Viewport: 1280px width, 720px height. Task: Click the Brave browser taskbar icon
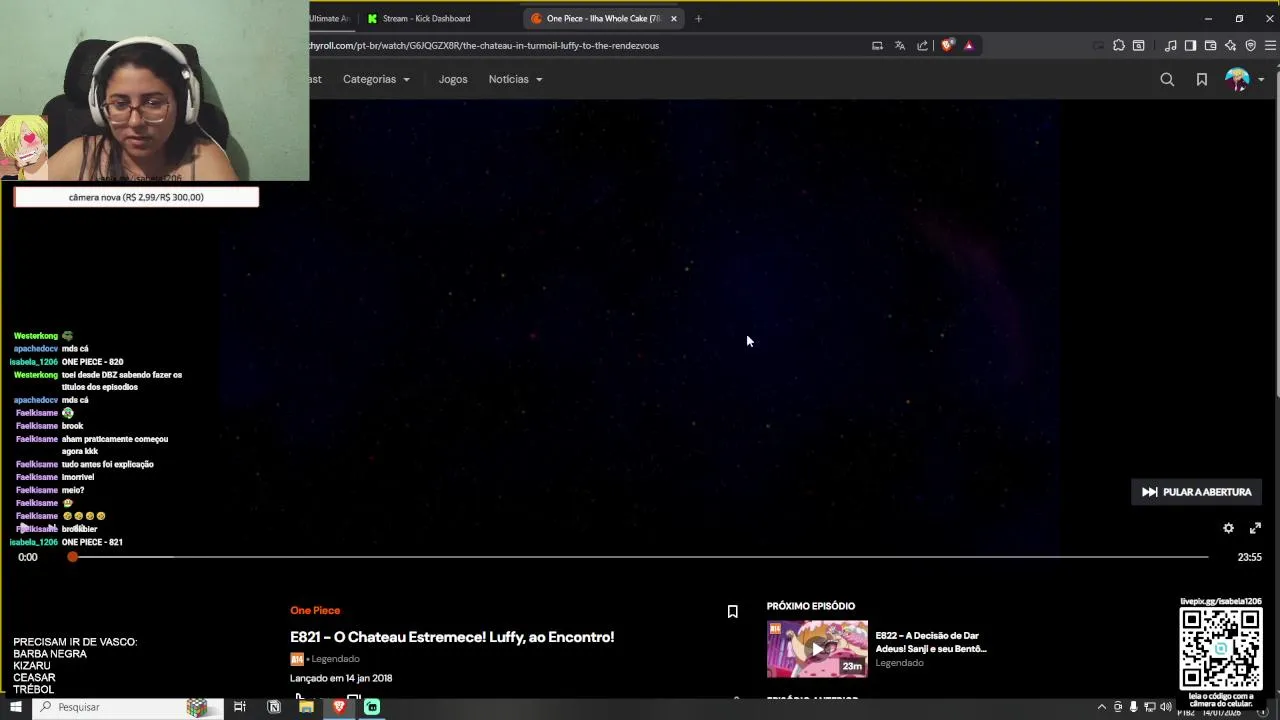[x=339, y=707]
